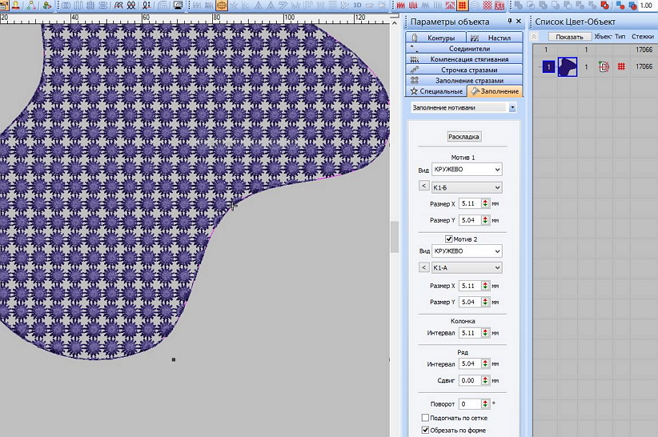Pin the Параметры объекта panel
The height and width of the screenshot is (437, 658).
click(x=510, y=21)
